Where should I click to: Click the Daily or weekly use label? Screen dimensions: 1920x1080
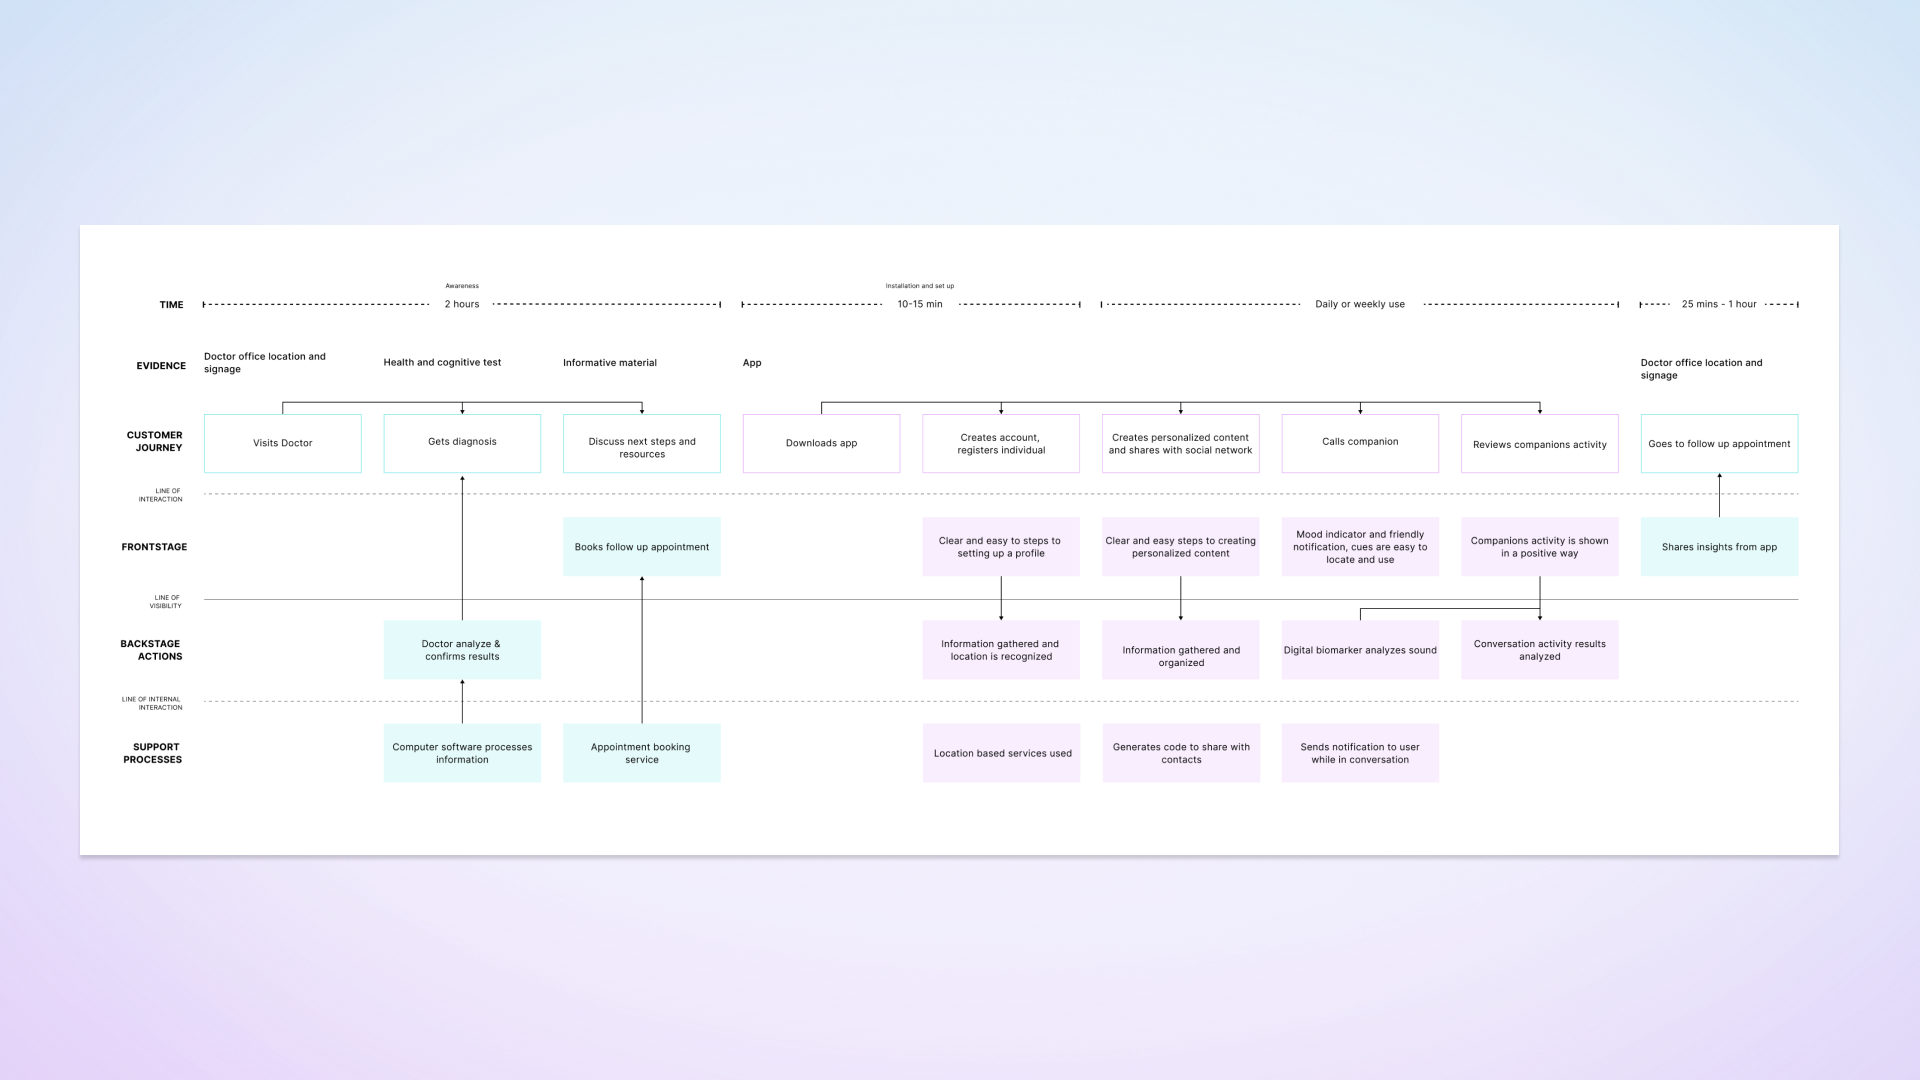click(x=1360, y=304)
